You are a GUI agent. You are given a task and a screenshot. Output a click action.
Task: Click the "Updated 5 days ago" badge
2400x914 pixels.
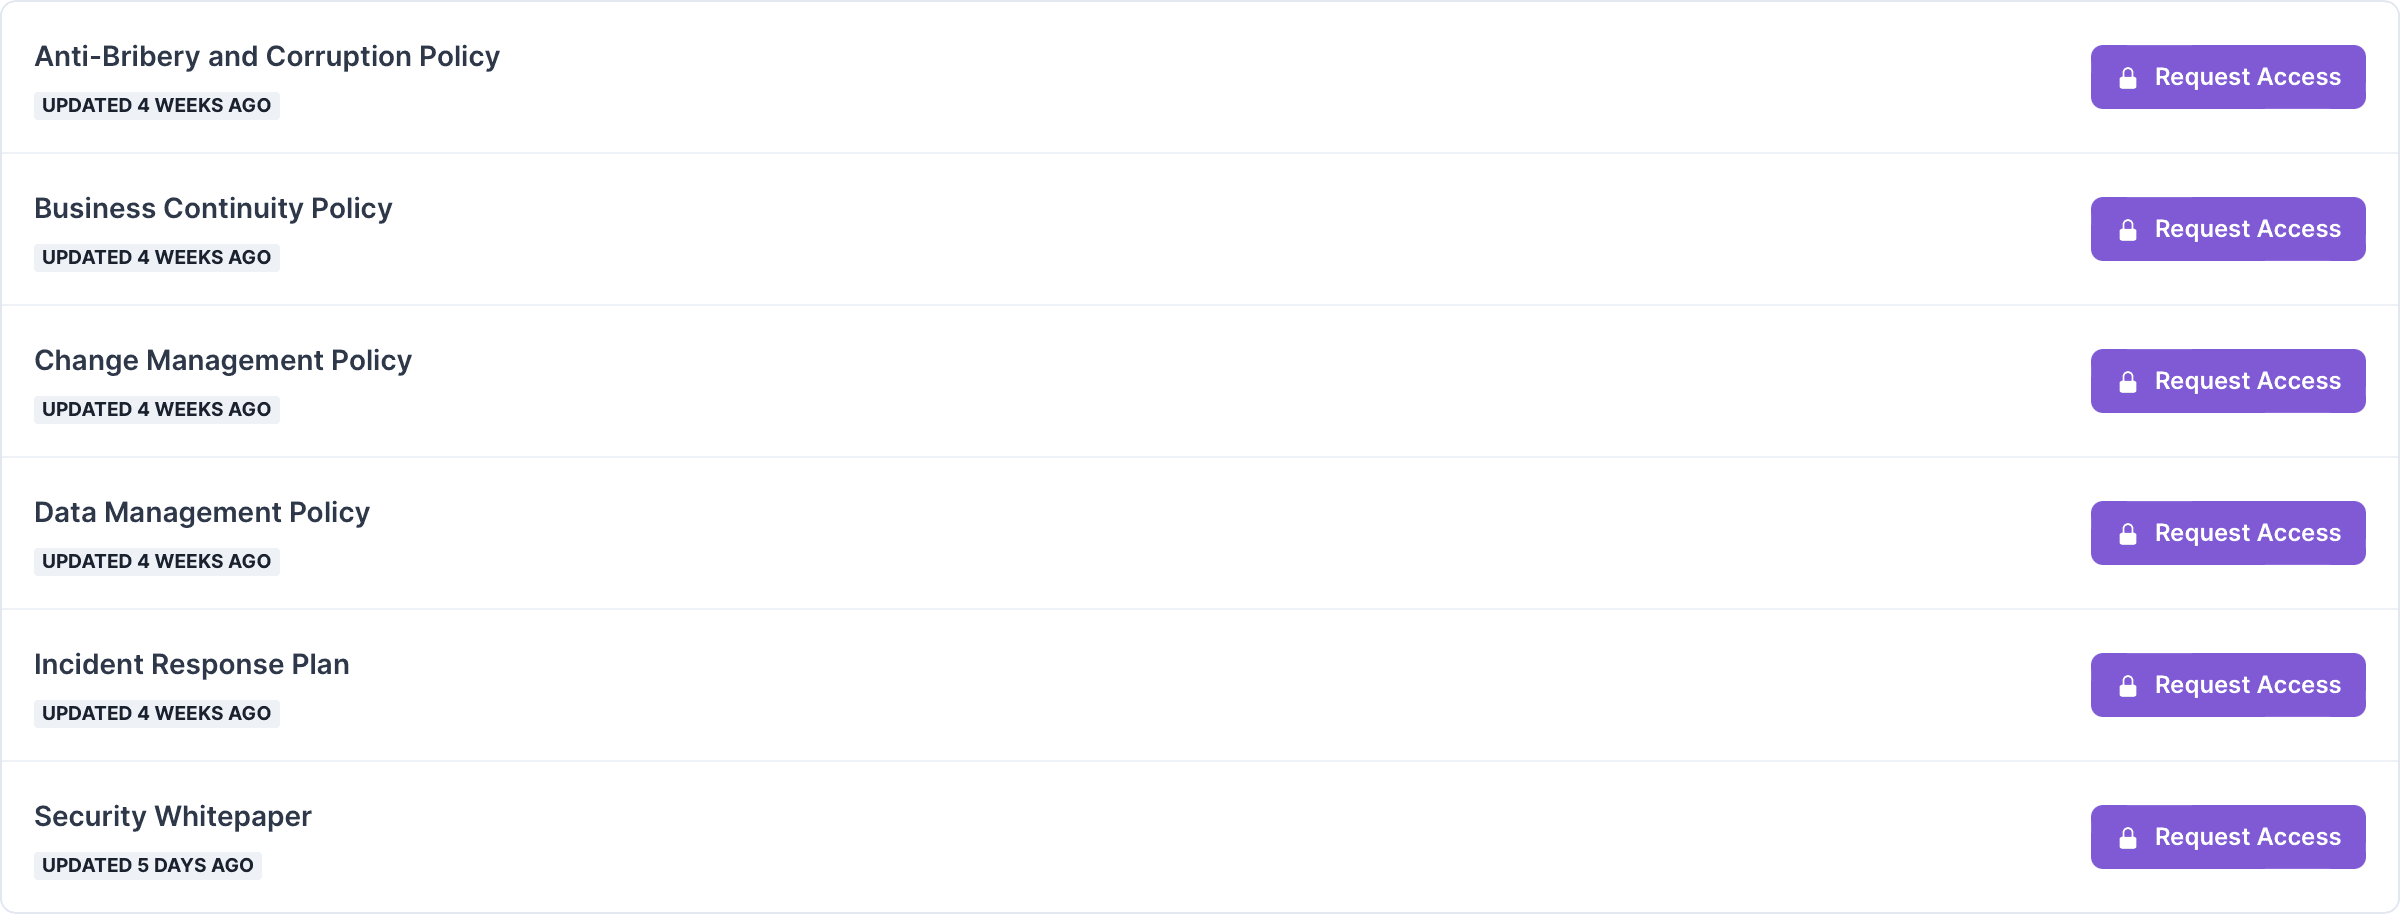[148, 865]
